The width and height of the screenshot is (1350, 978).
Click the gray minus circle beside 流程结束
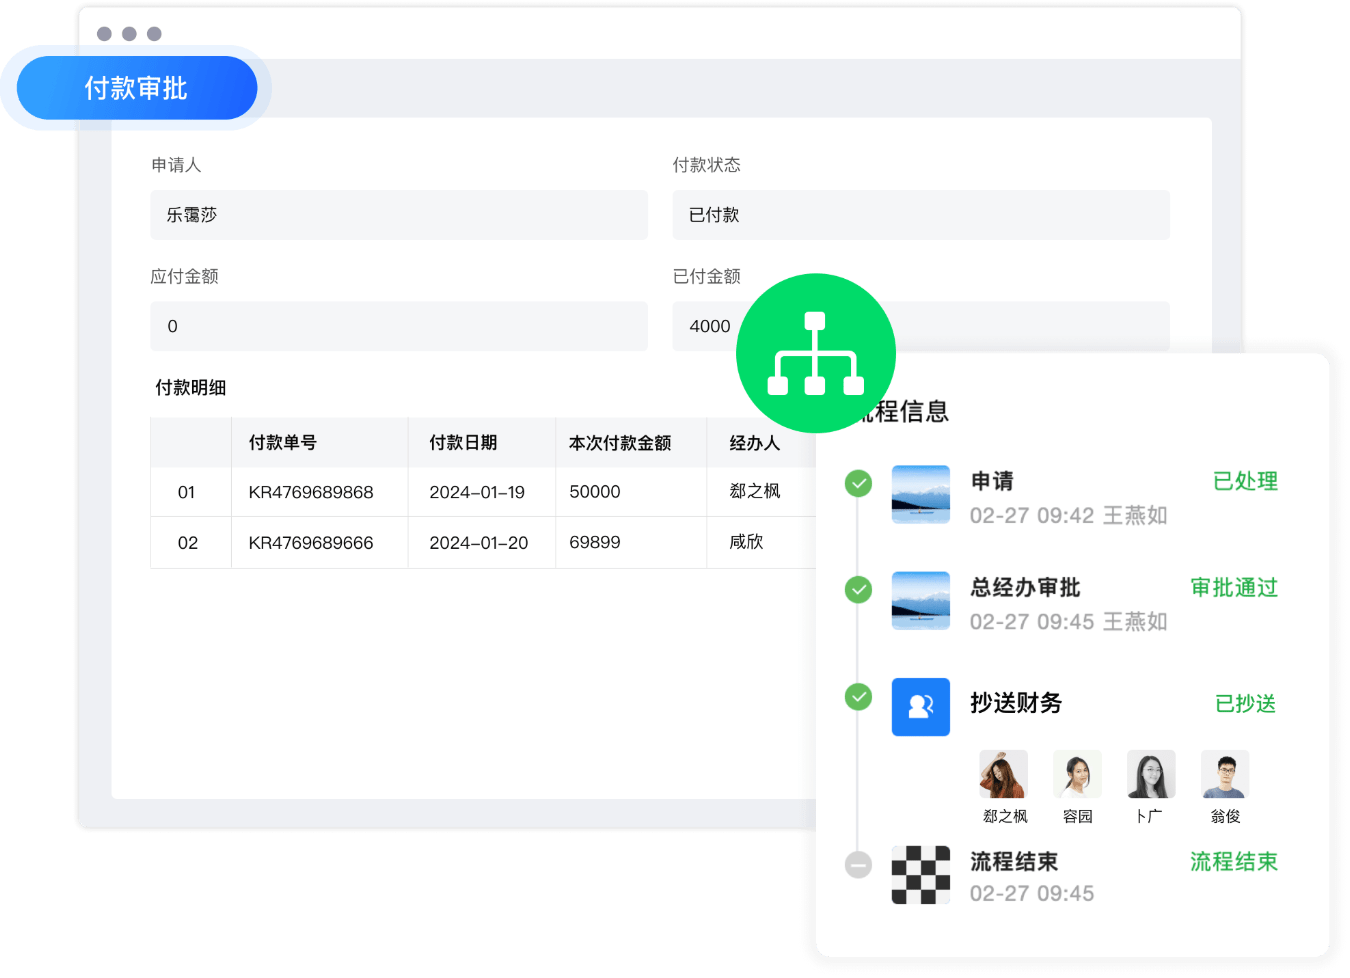(858, 865)
